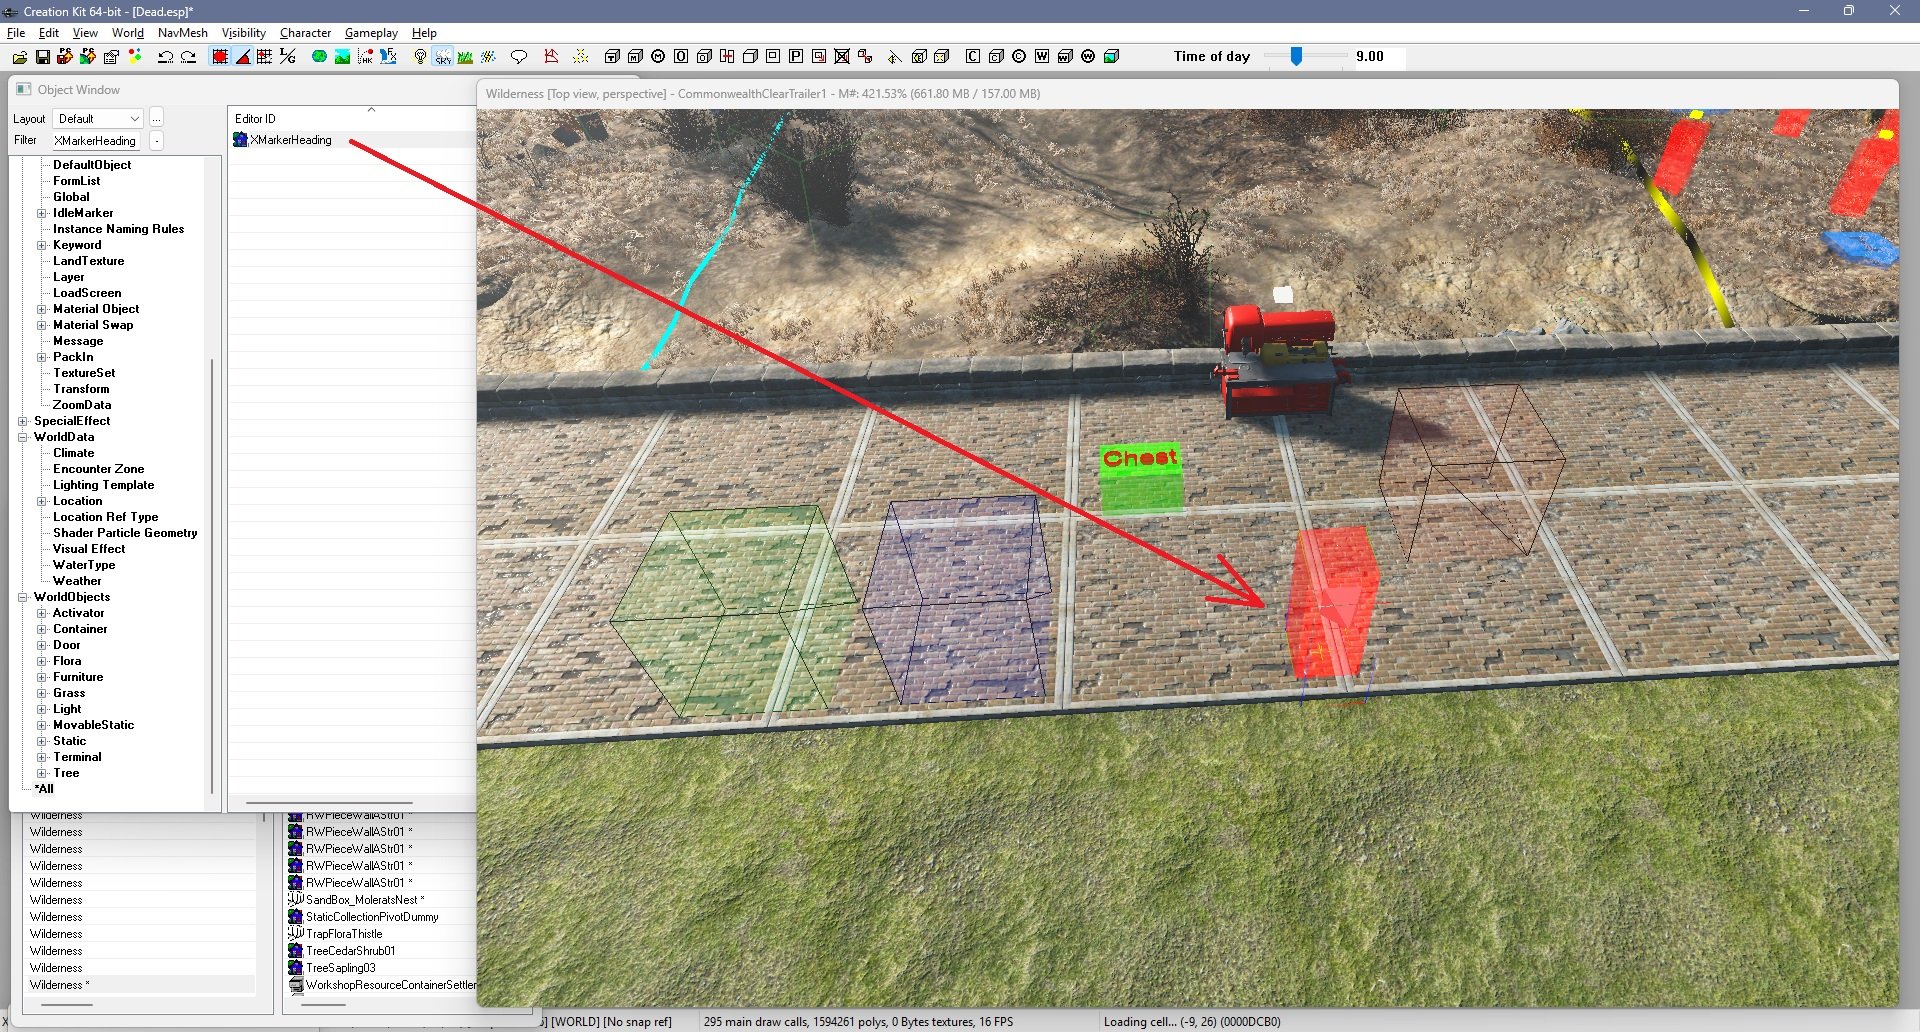The width and height of the screenshot is (1920, 1032).
Task: Open the Character menu
Action: coord(305,33)
